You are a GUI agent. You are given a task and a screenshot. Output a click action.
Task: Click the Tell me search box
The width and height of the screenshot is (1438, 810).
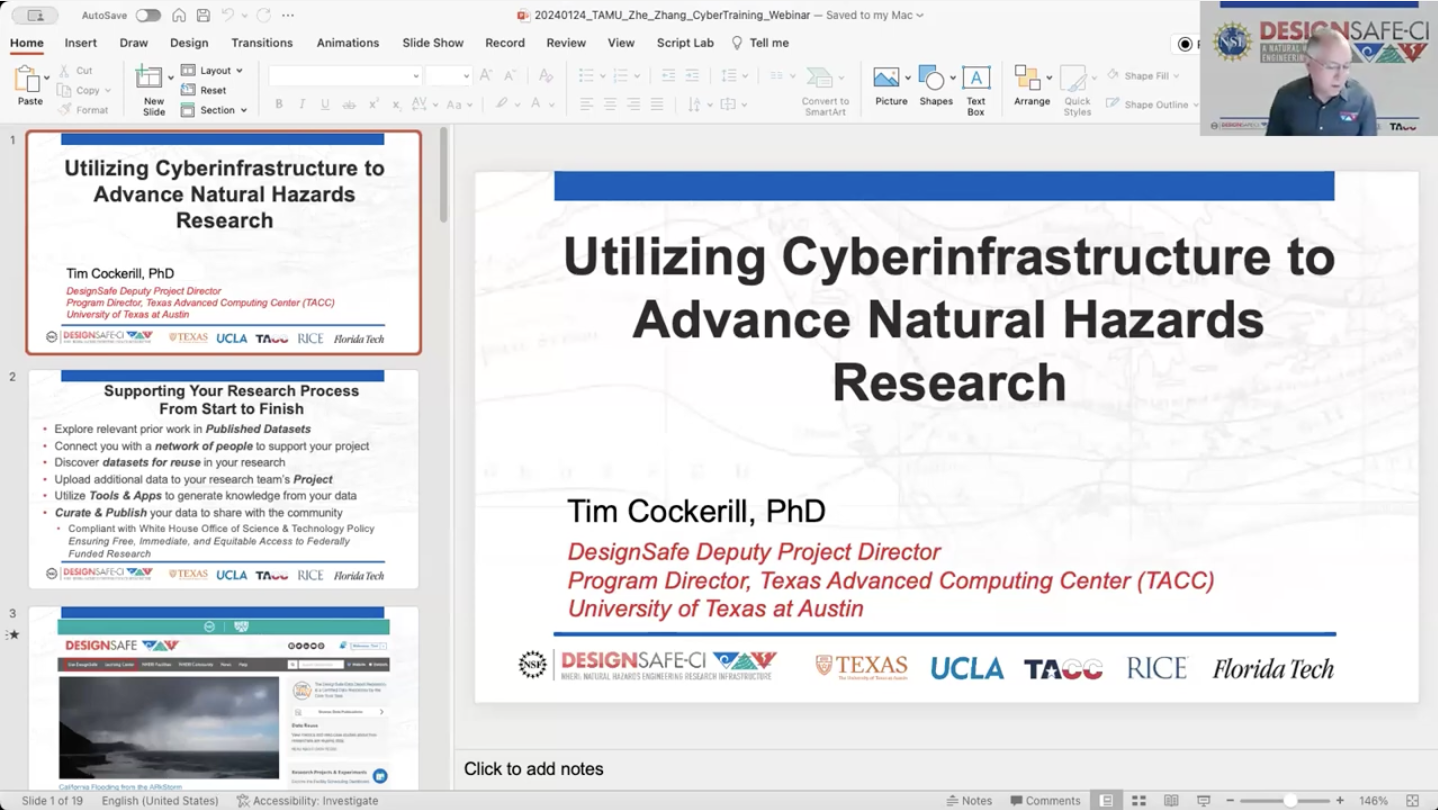pos(760,43)
